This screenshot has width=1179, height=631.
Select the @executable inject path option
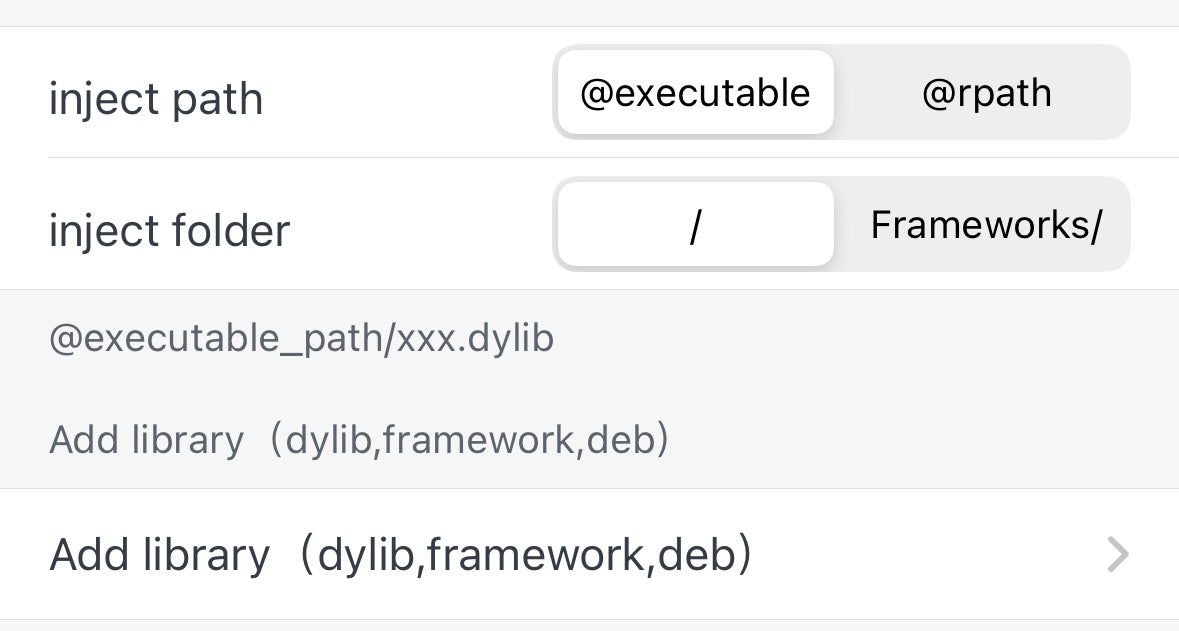(695, 93)
